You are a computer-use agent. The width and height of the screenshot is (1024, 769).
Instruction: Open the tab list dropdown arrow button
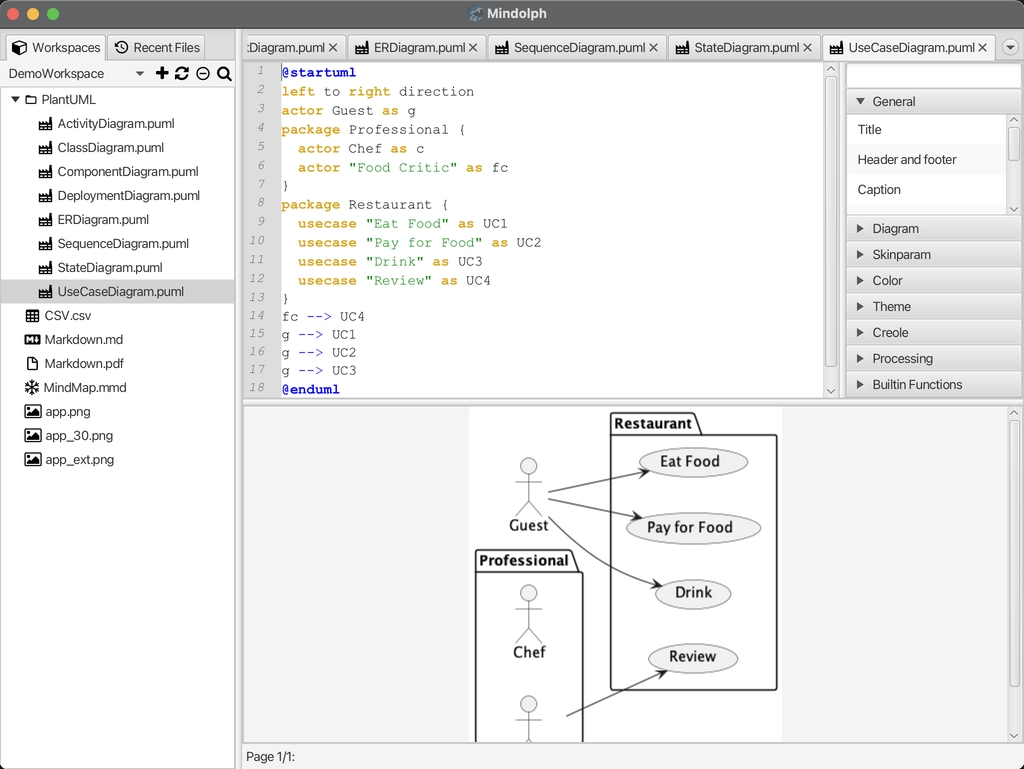(1010, 48)
